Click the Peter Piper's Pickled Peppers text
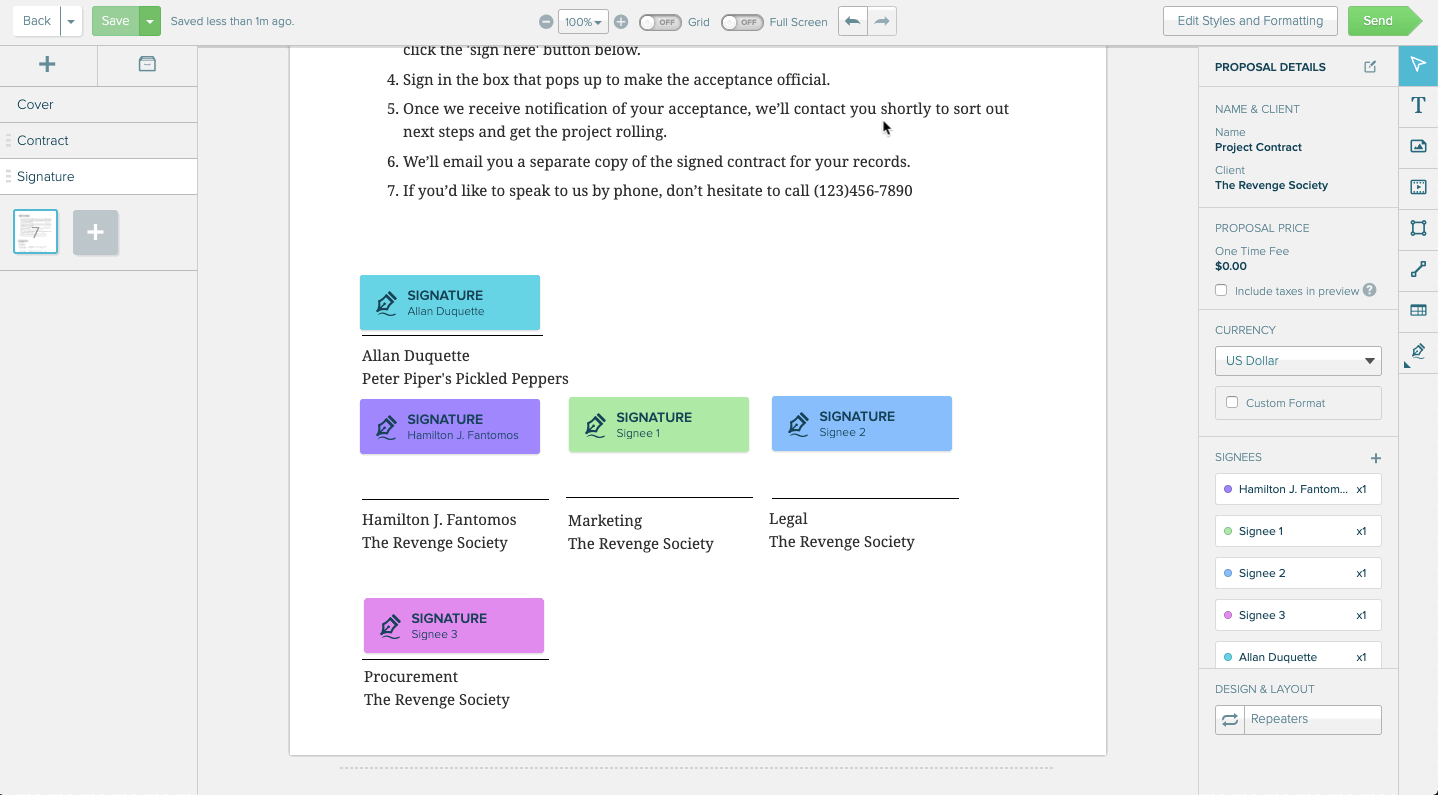1438x795 pixels. (x=465, y=379)
